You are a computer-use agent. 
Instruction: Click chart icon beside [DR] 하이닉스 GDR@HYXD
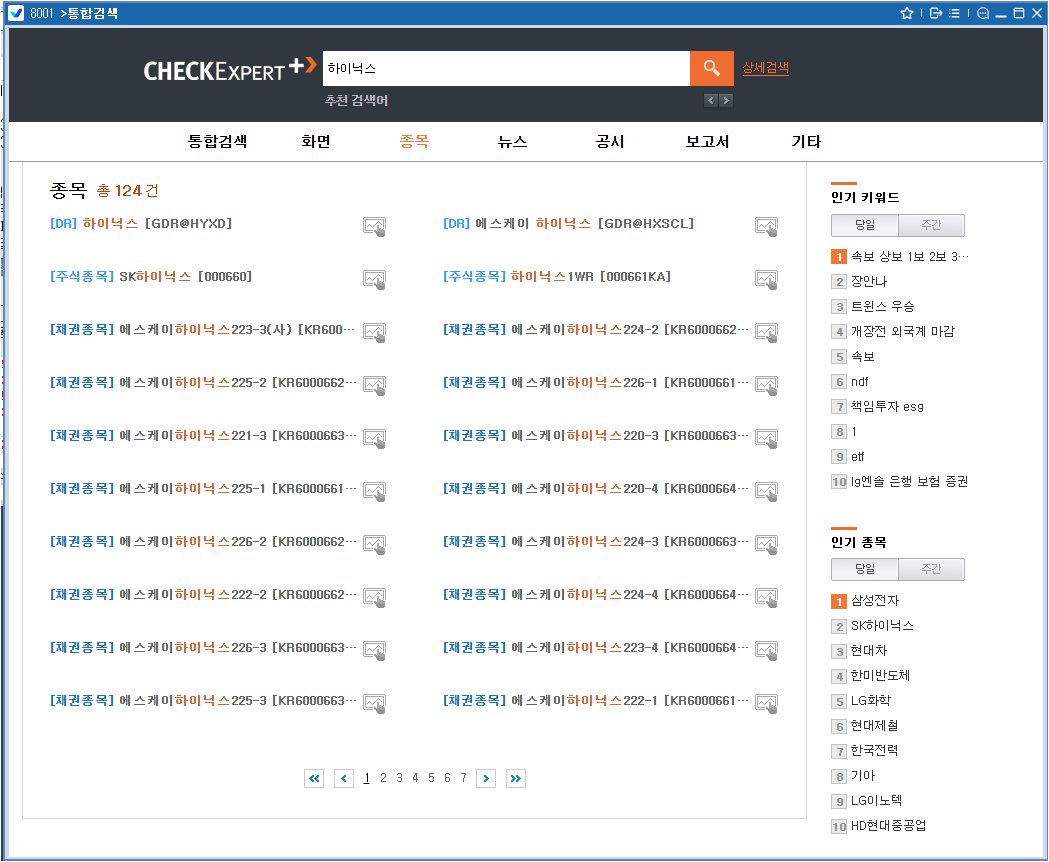click(x=374, y=227)
